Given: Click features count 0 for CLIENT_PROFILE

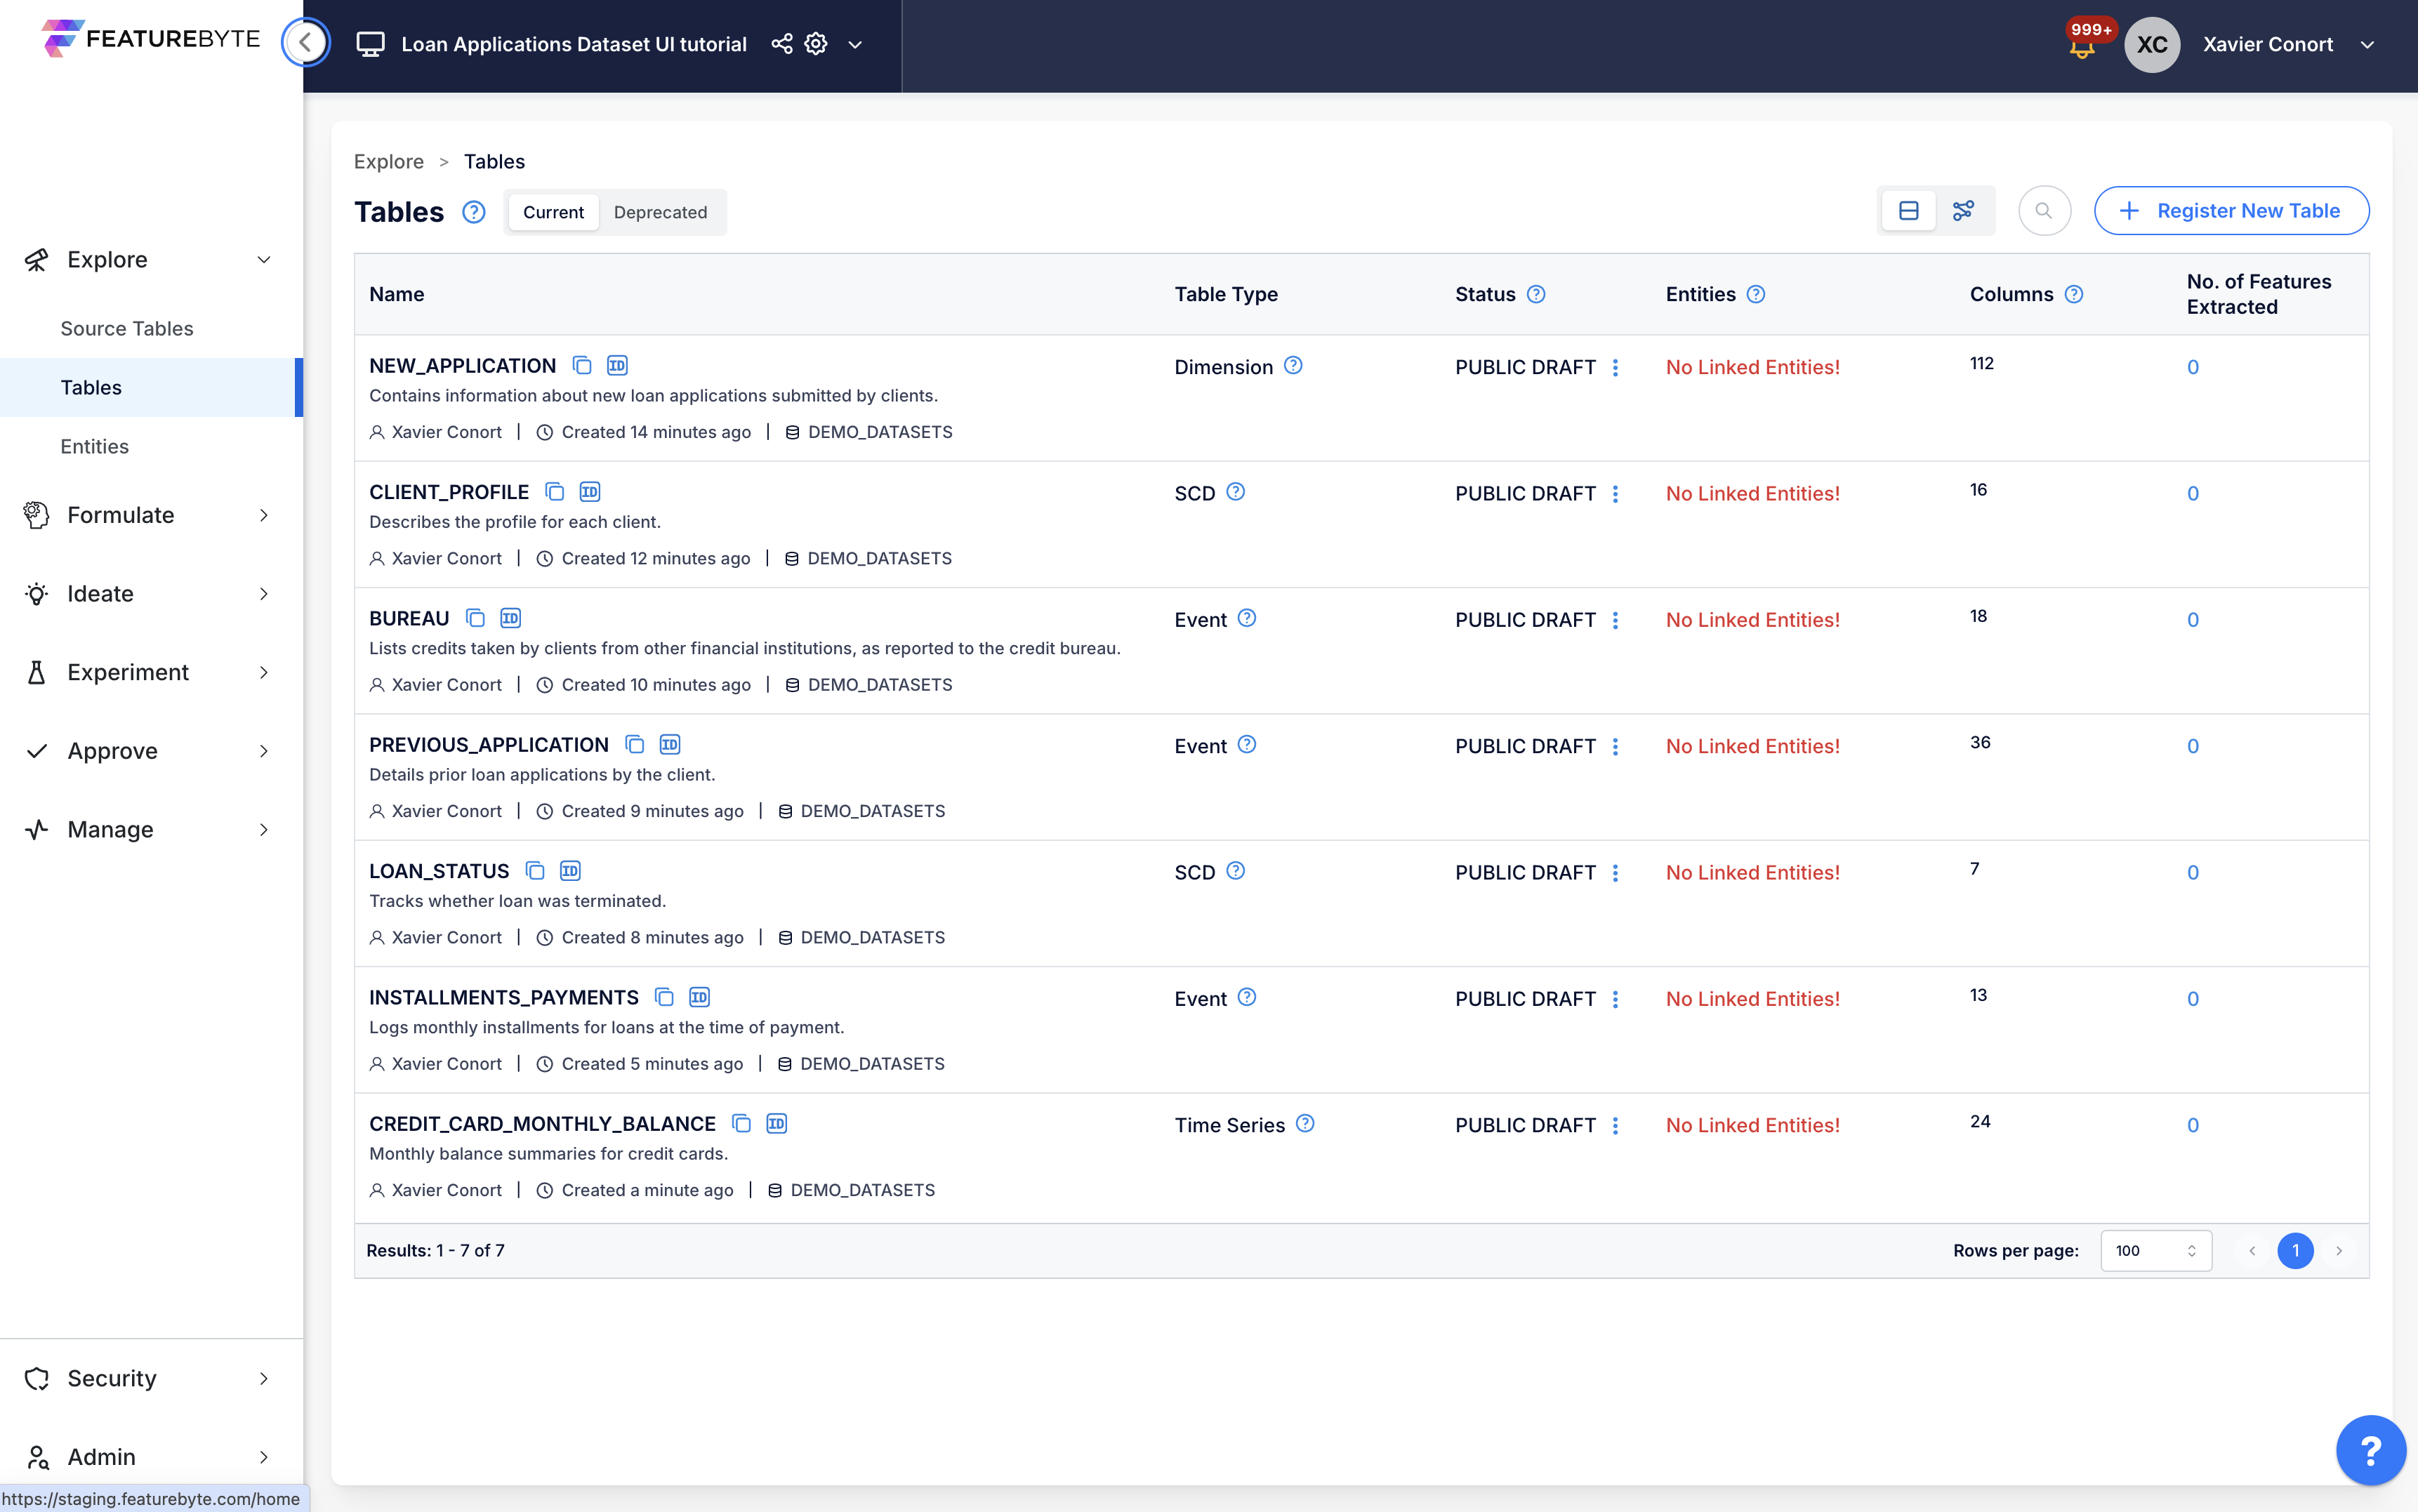Looking at the screenshot, I should pos(2193,494).
